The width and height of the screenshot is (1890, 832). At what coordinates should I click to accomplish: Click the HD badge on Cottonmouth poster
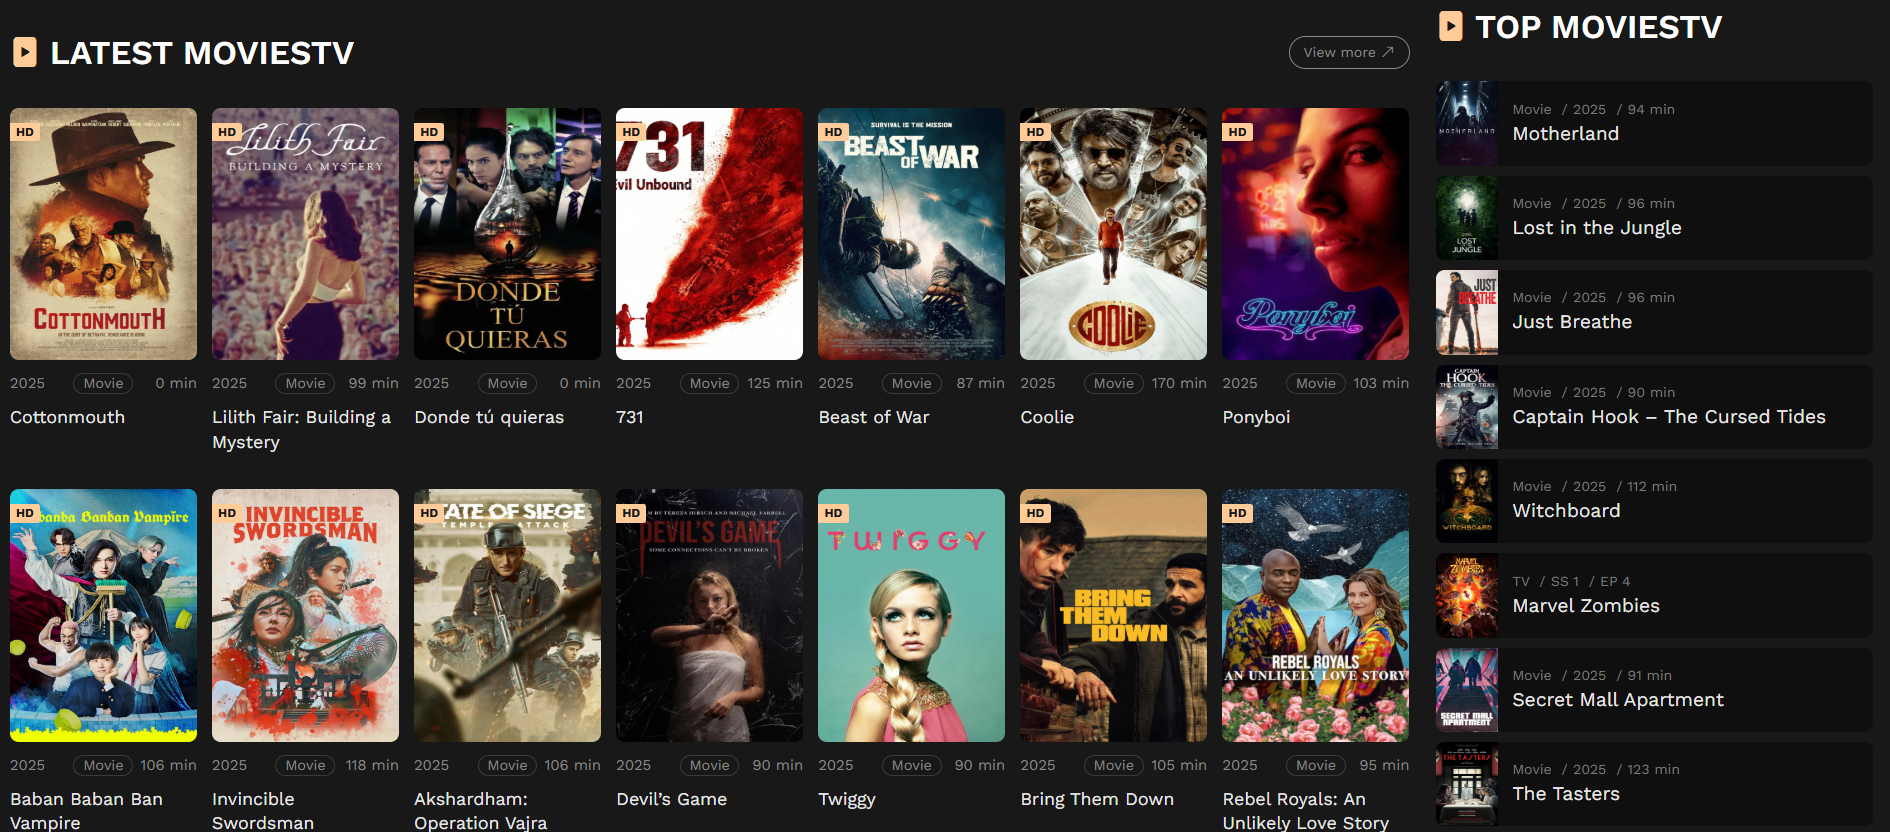[25, 132]
